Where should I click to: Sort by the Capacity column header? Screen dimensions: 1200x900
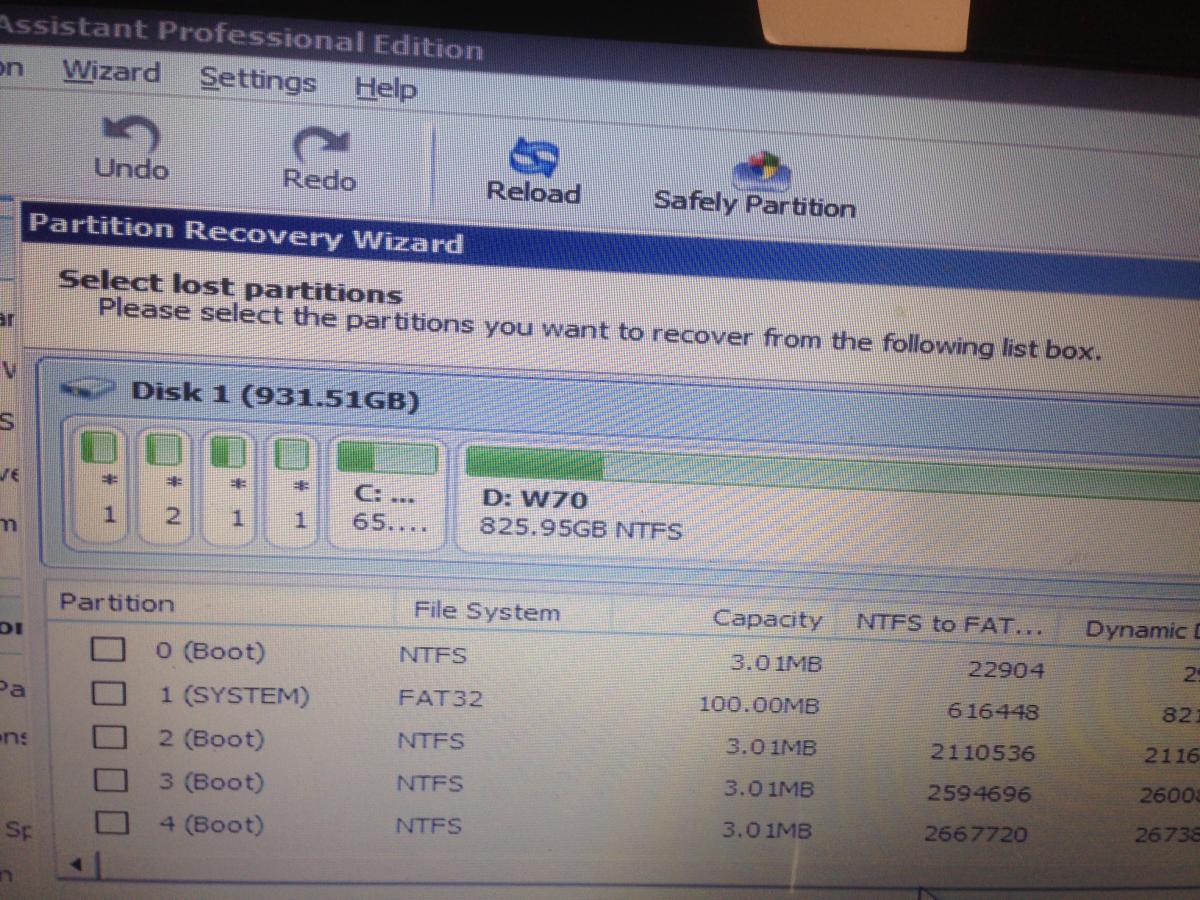click(767, 619)
